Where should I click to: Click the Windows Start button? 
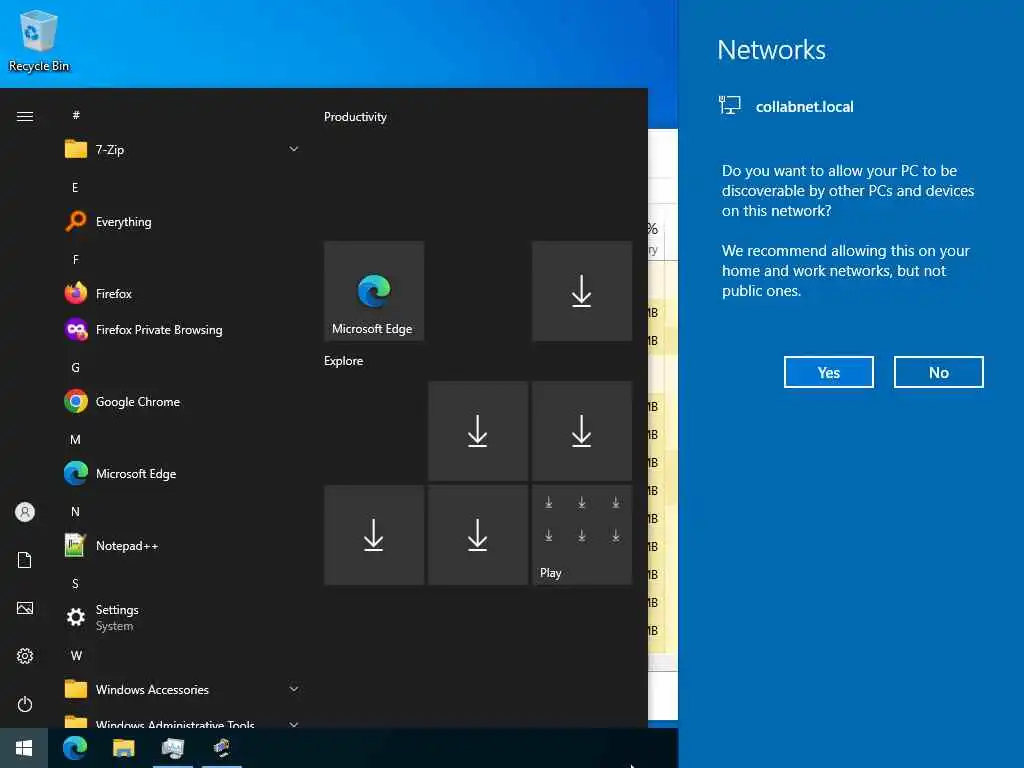click(x=24, y=748)
